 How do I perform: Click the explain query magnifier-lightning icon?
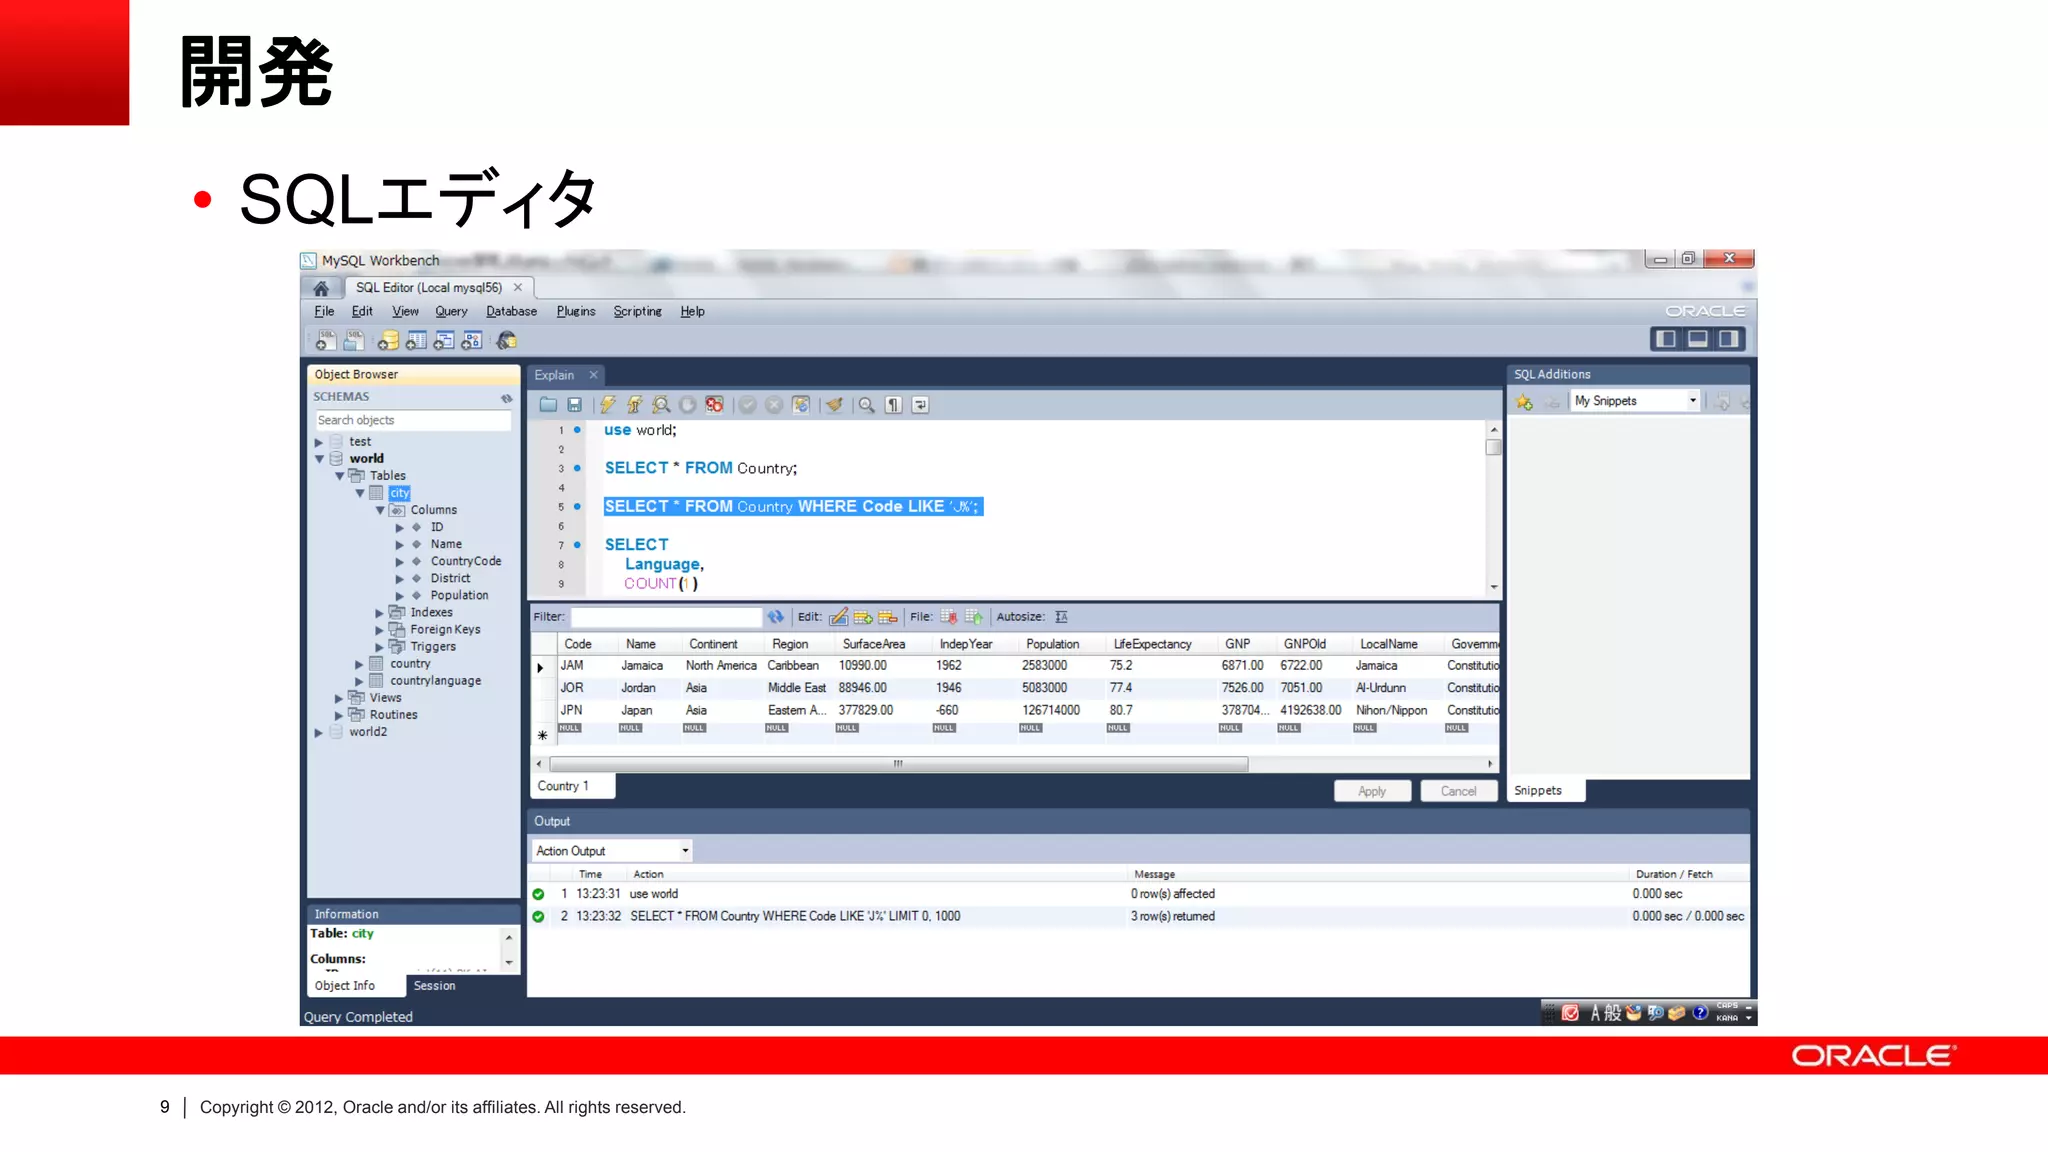[661, 405]
